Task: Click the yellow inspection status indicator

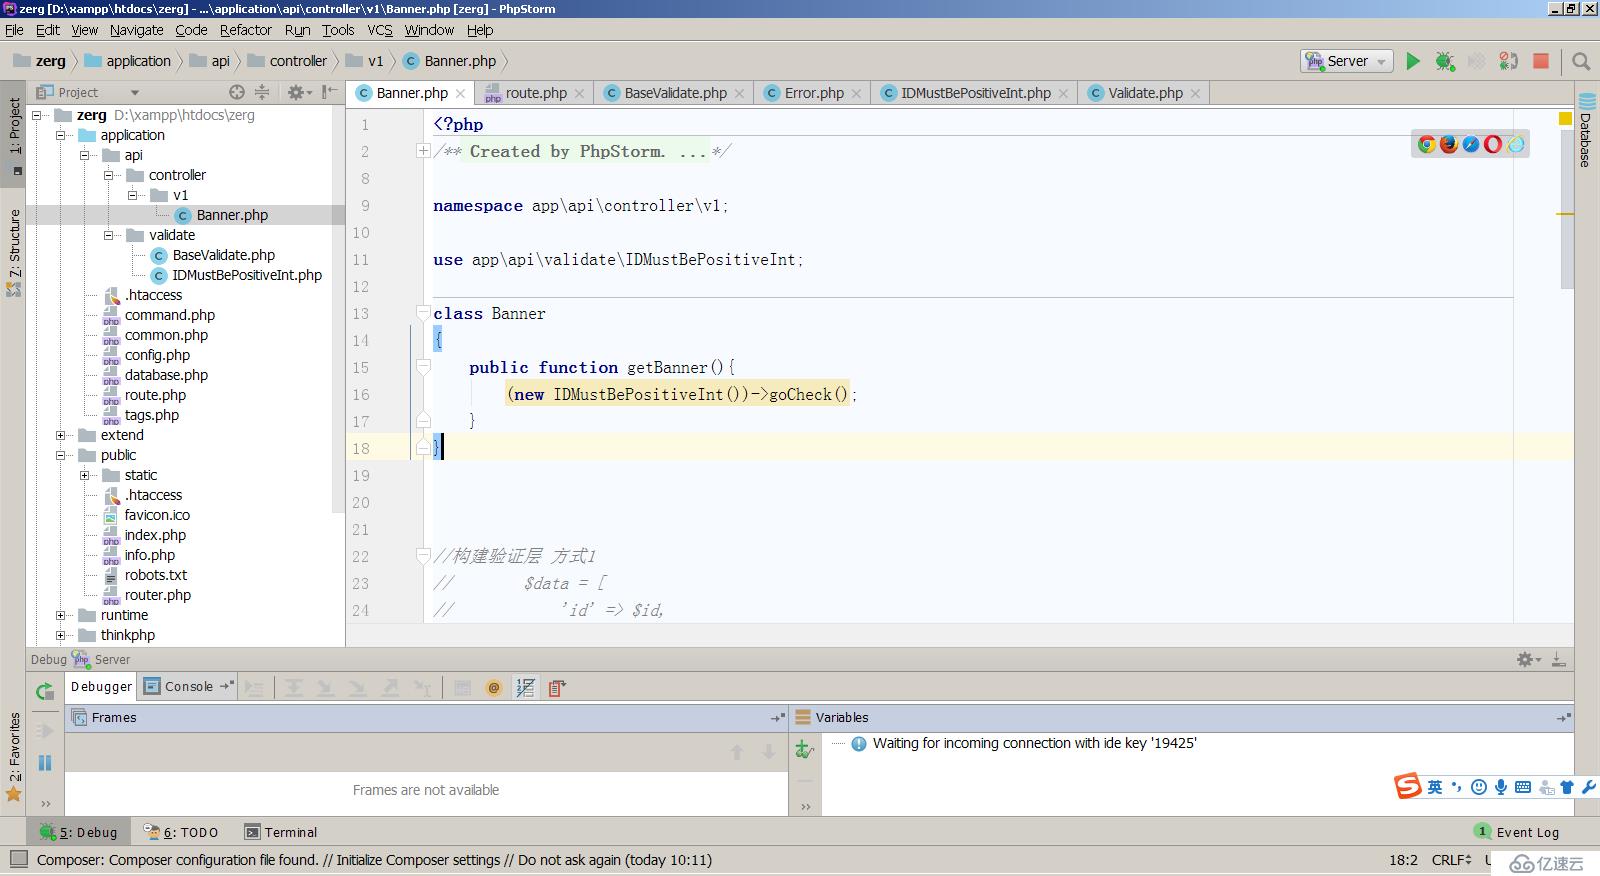Action: coord(1566,119)
